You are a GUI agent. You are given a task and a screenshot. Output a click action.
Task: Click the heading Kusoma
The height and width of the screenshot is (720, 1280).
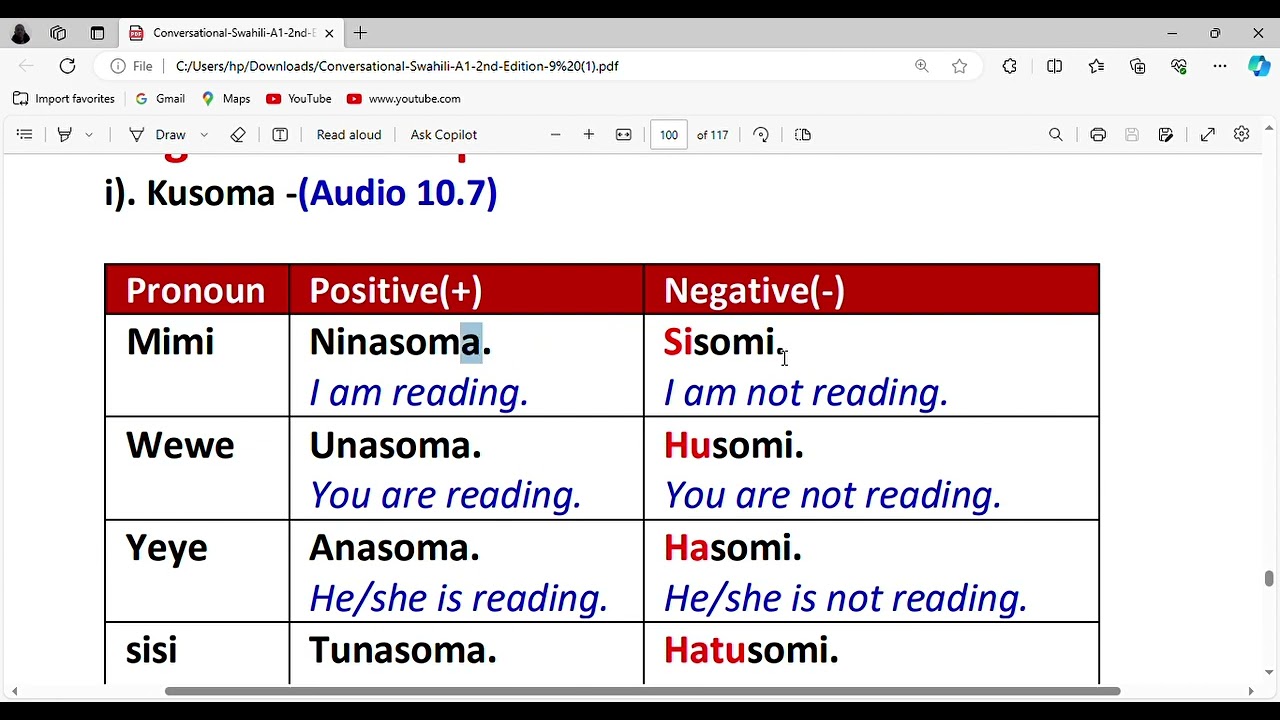tap(210, 193)
